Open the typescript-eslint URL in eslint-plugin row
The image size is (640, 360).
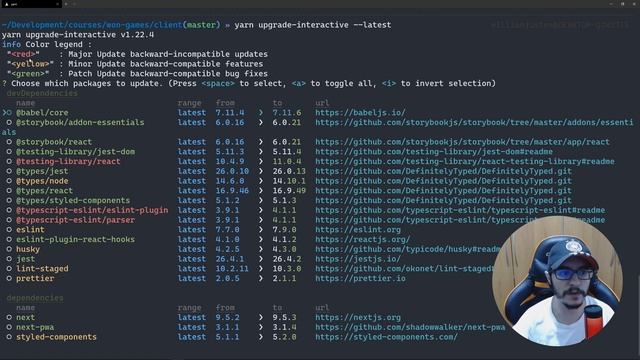pos(460,210)
